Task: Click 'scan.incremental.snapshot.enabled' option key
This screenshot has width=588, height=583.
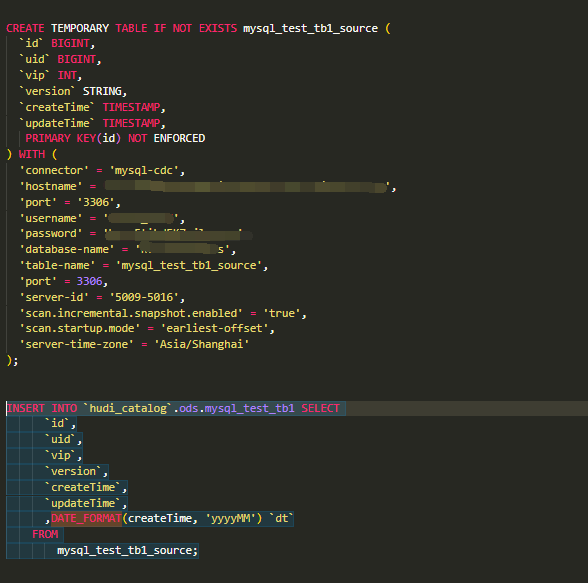Action: point(131,313)
